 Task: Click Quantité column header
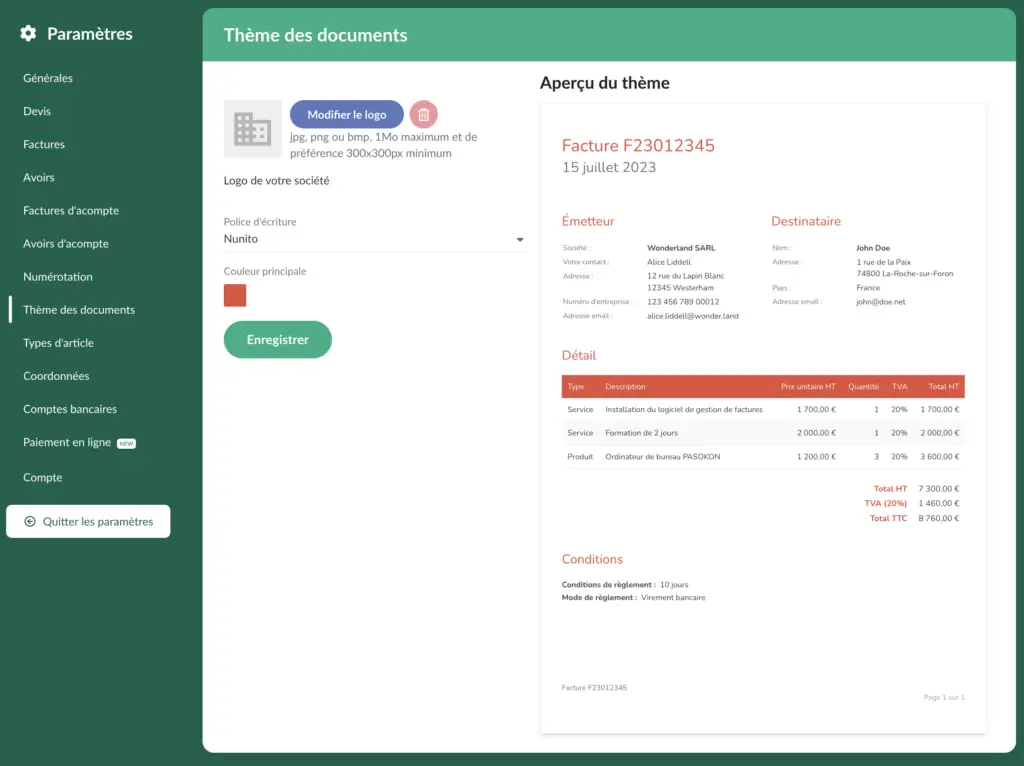[863, 387]
